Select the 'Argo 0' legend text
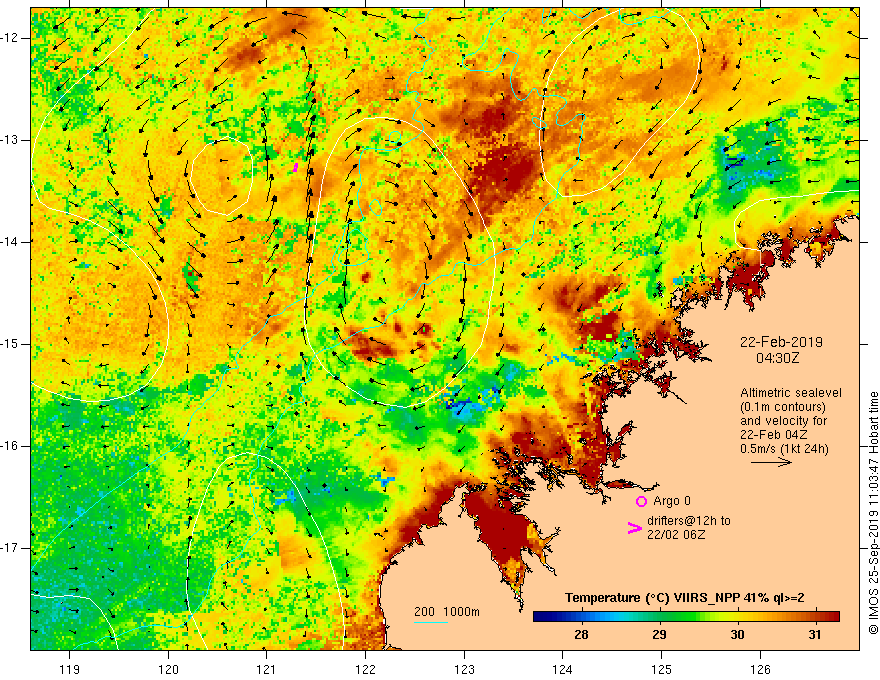 click(x=672, y=501)
